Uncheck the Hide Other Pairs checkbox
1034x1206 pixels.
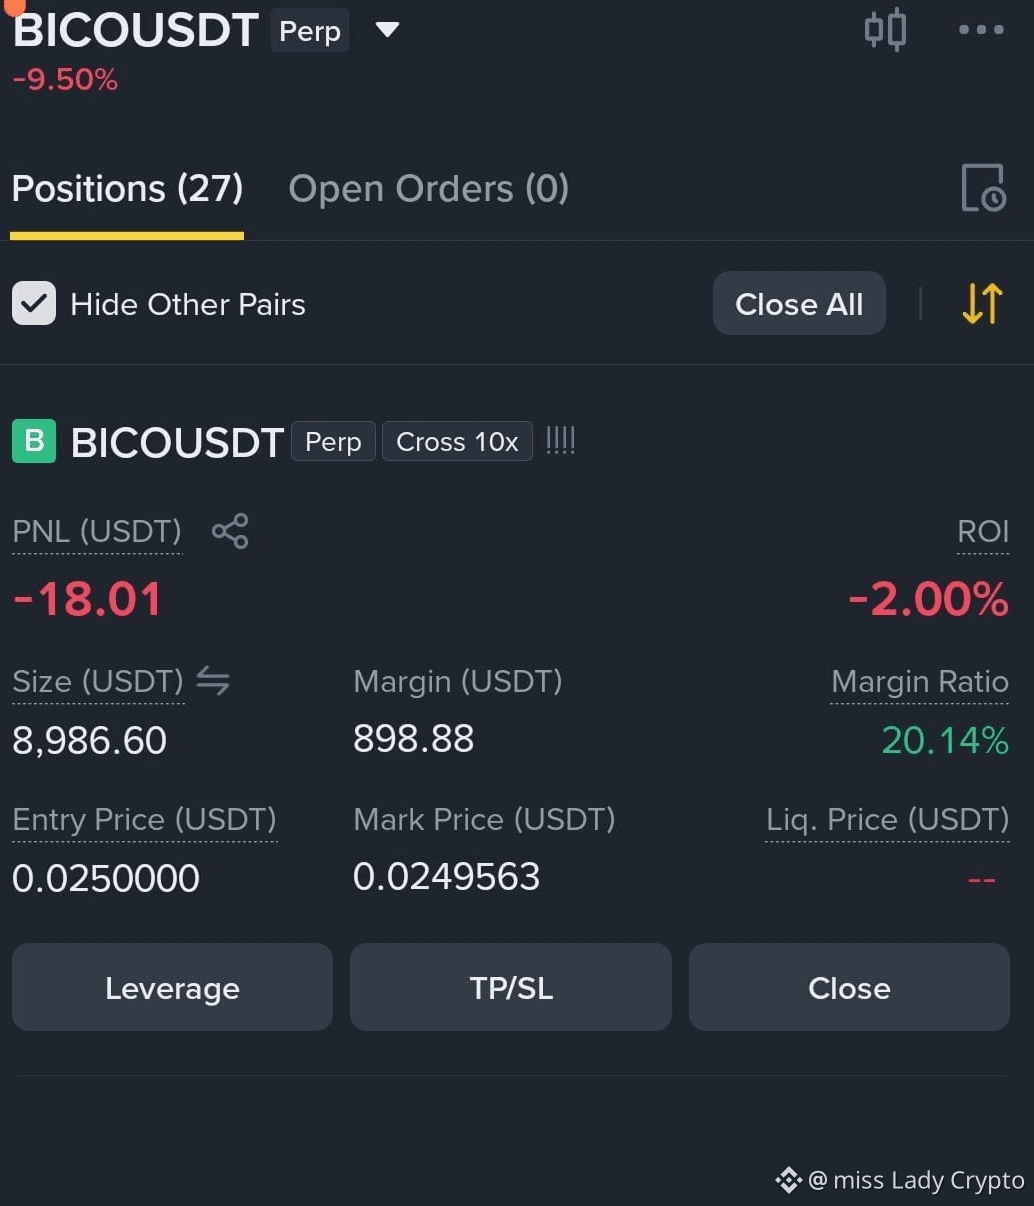tap(34, 303)
